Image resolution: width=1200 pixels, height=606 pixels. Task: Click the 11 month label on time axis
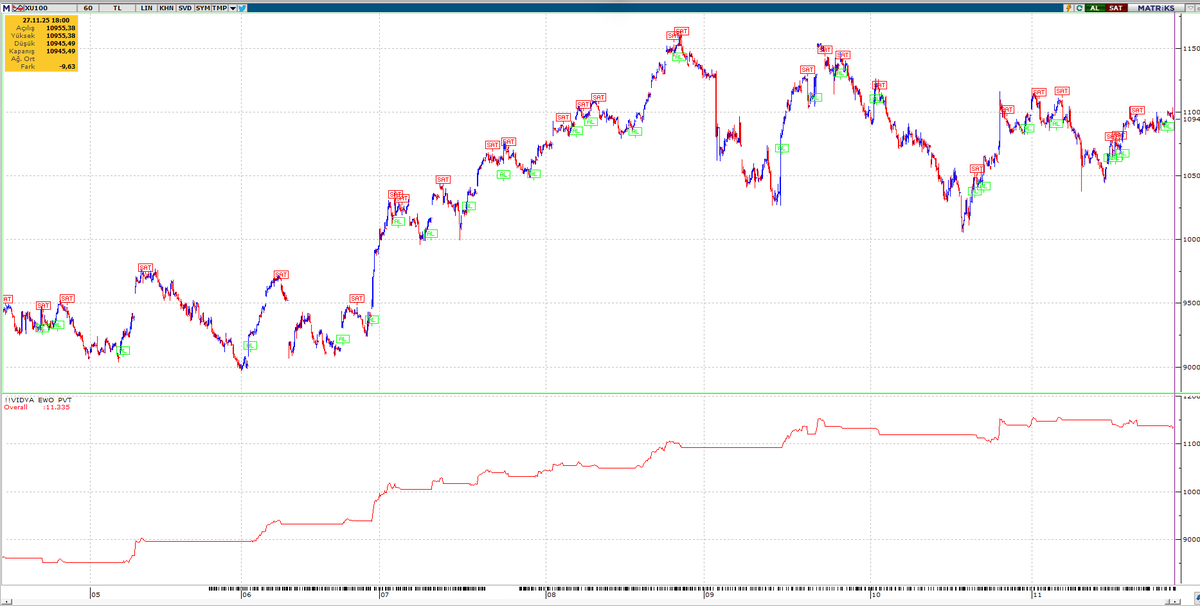(x=1039, y=596)
